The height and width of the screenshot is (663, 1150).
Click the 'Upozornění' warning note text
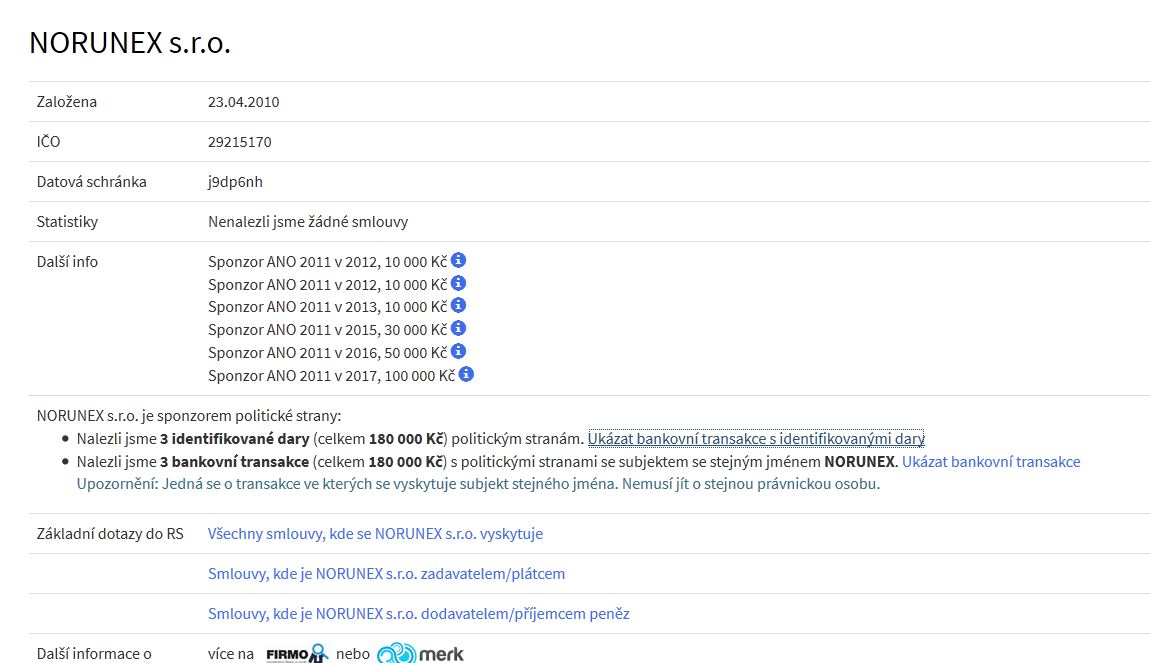pos(478,484)
